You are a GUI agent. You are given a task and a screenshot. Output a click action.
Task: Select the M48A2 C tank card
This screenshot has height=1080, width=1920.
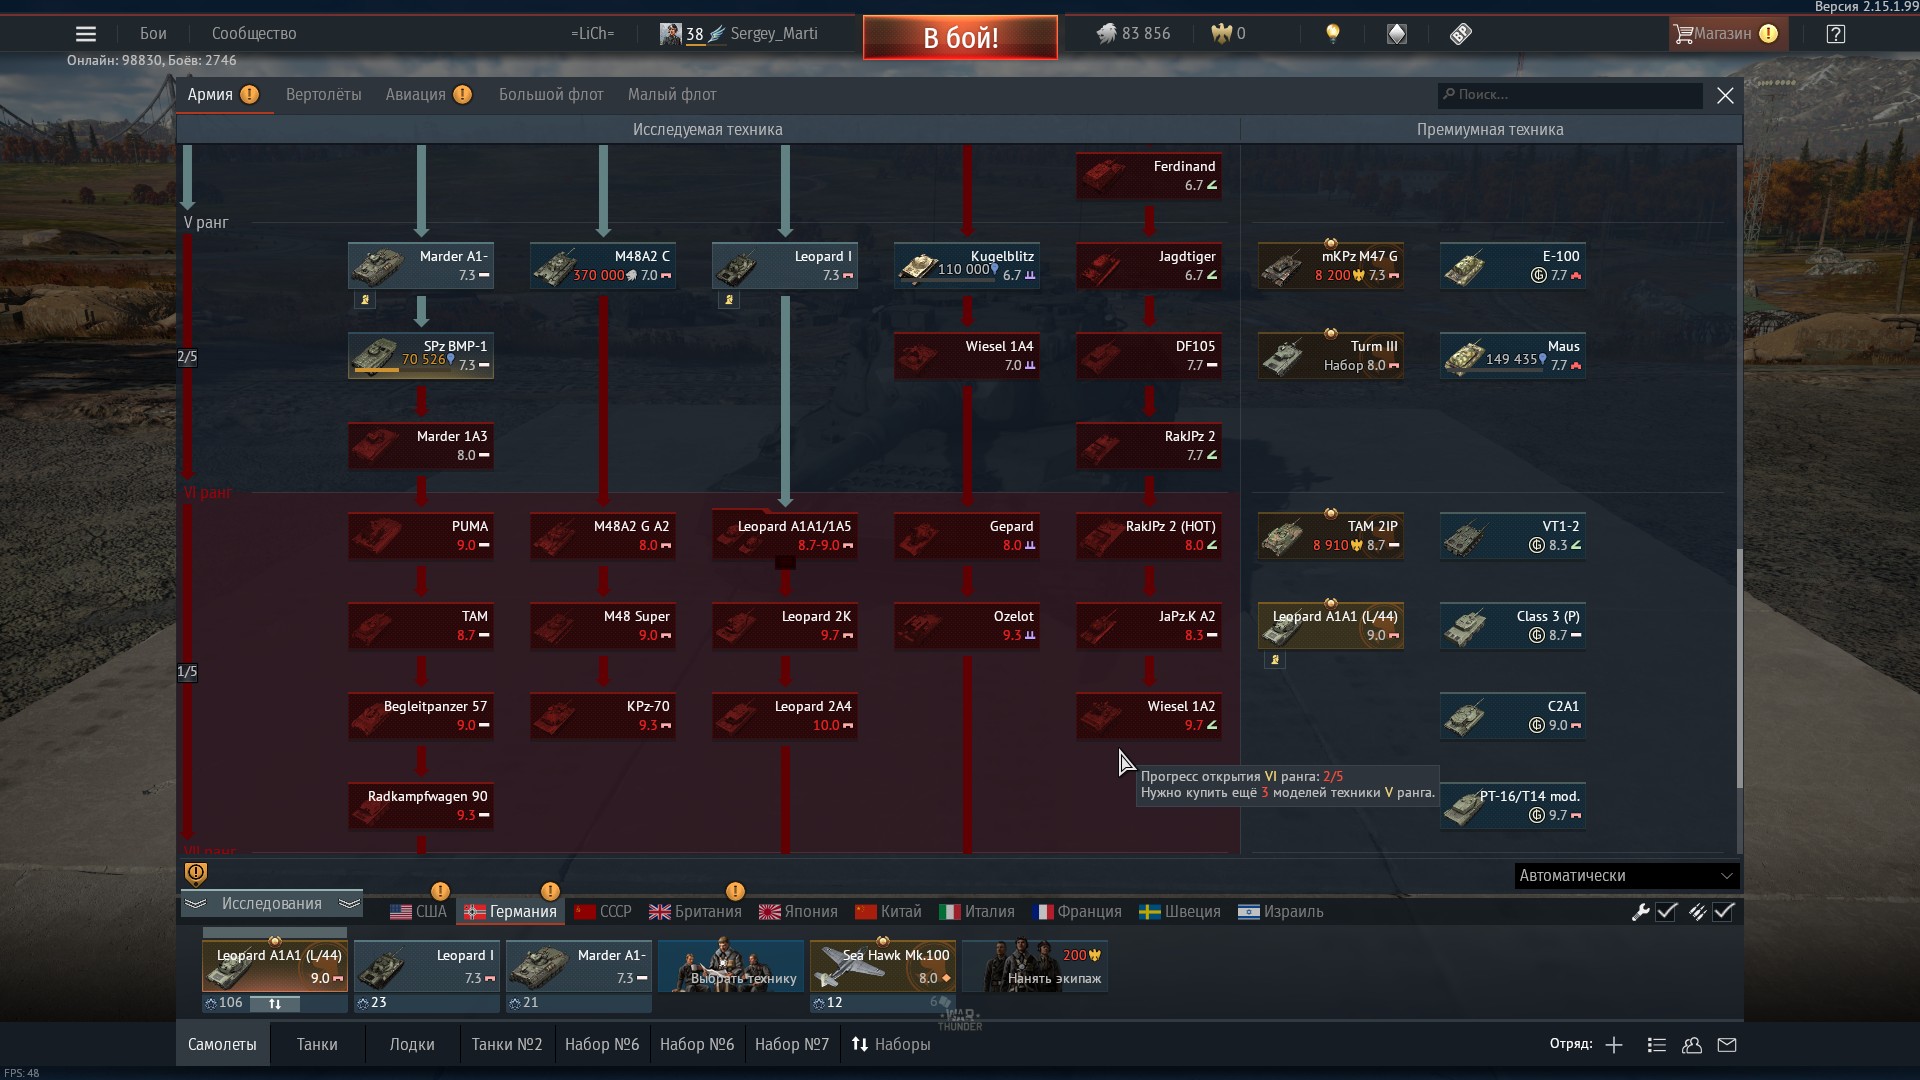coord(603,266)
